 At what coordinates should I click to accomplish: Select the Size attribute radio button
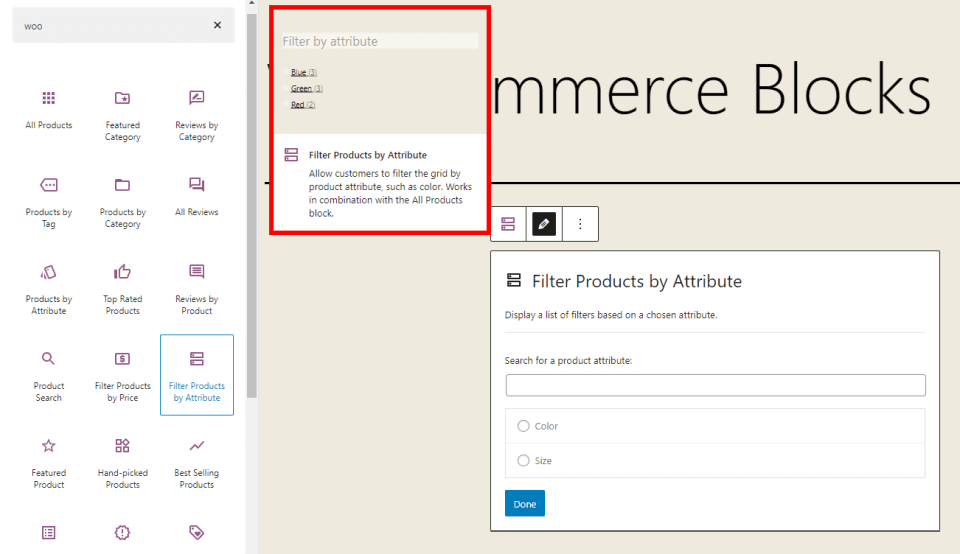pos(523,461)
